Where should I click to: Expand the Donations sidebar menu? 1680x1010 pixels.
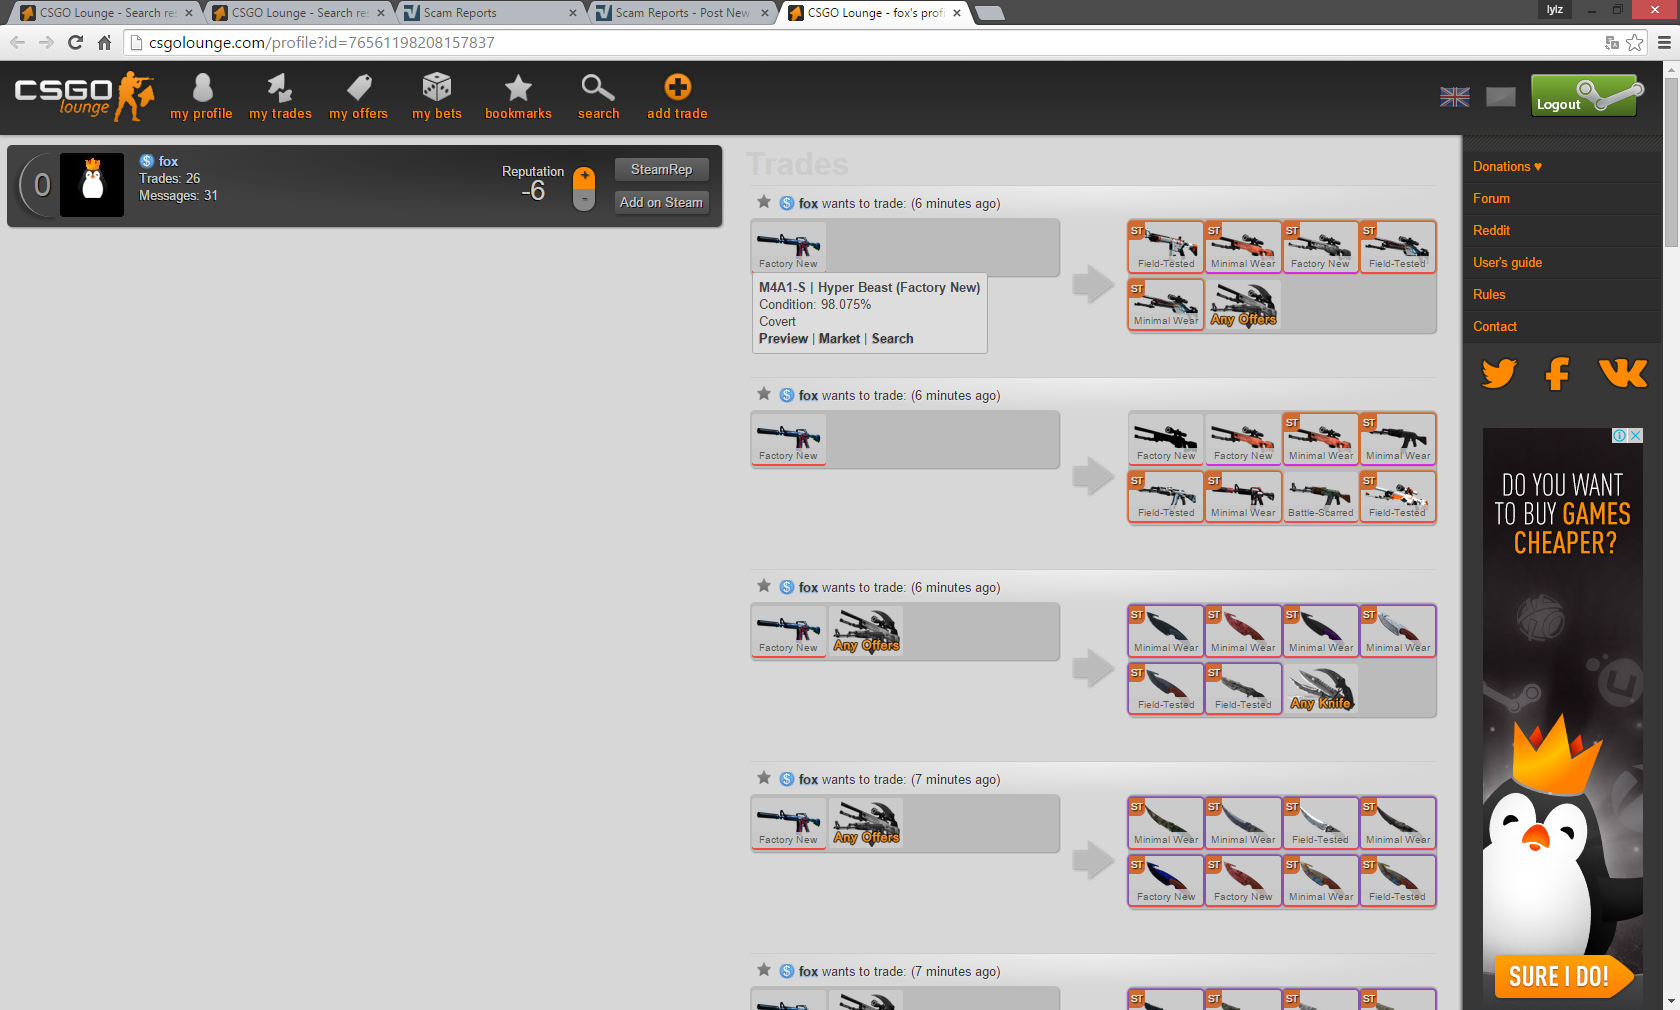tap(1507, 167)
